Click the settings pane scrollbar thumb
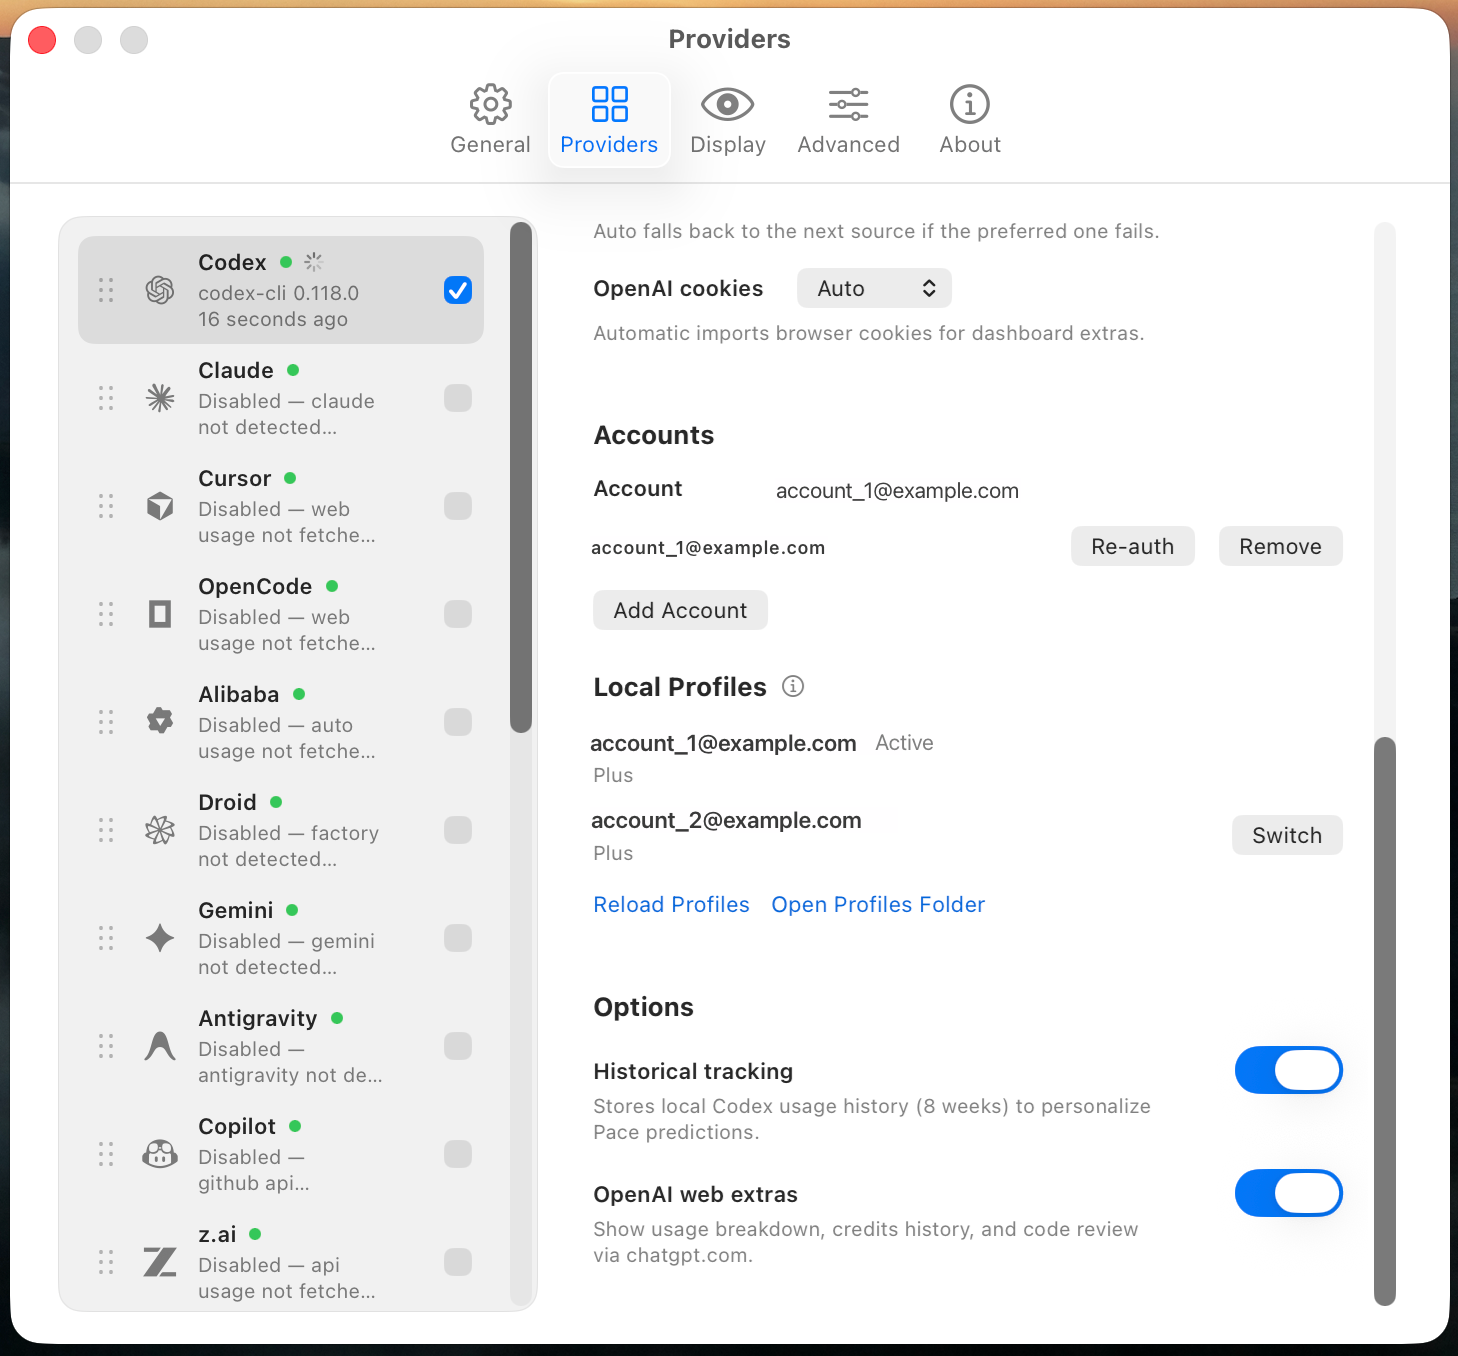The image size is (1458, 1356). (1385, 1021)
